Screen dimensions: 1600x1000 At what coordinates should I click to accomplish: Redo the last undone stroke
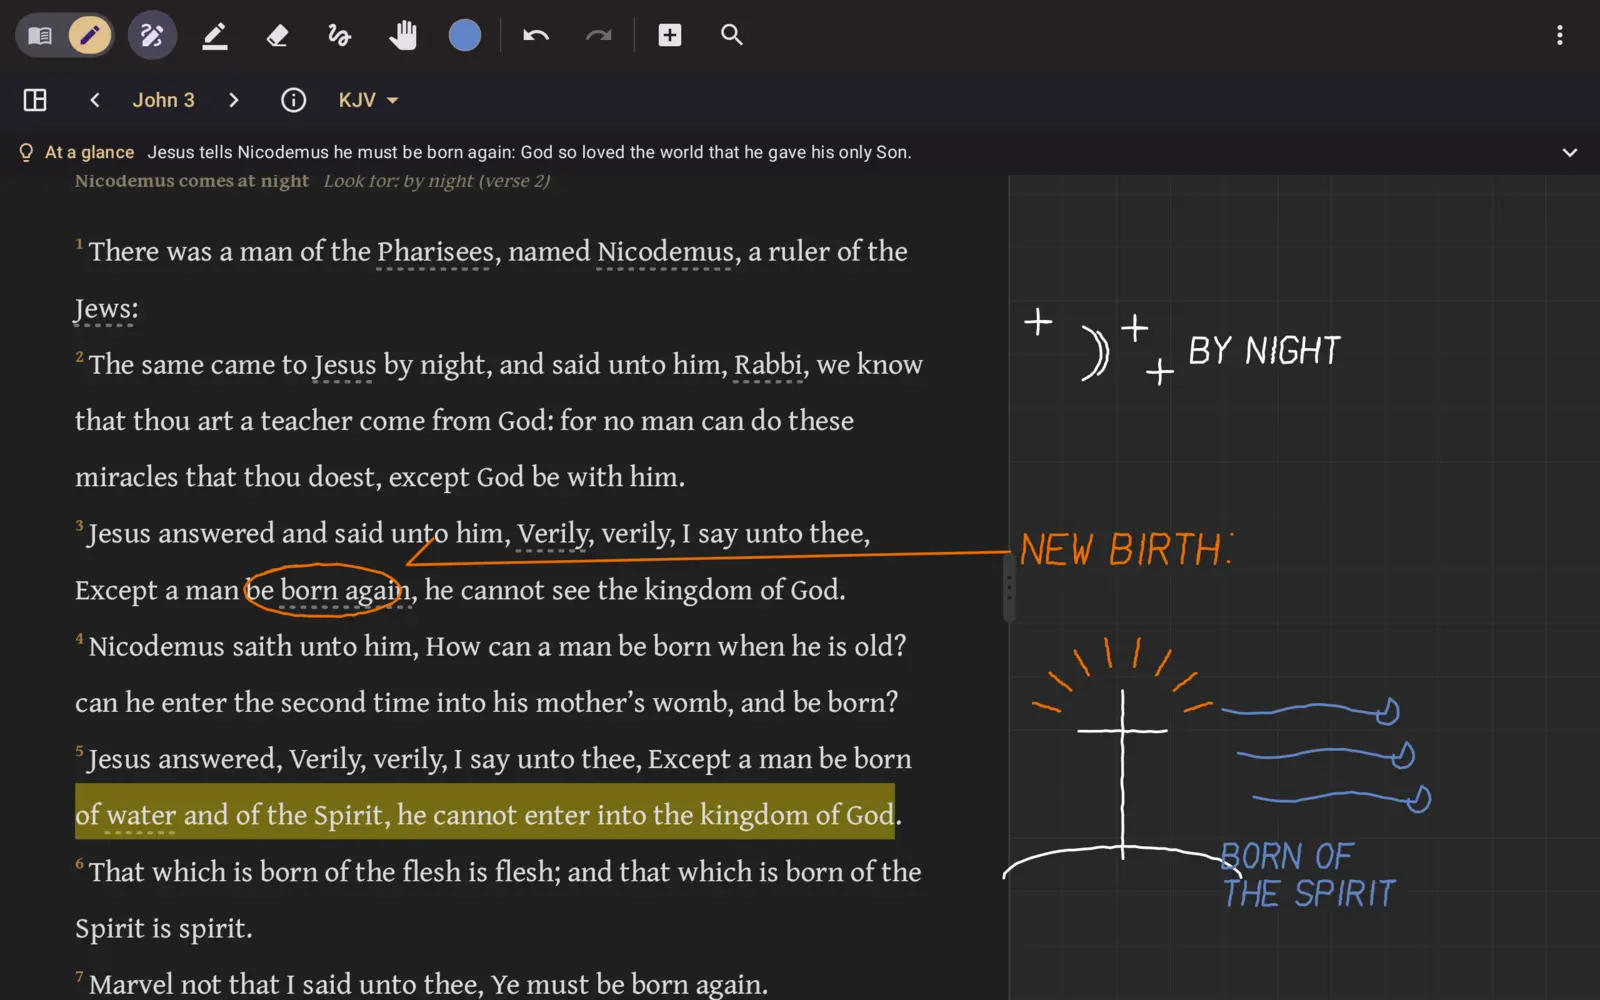coord(598,36)
